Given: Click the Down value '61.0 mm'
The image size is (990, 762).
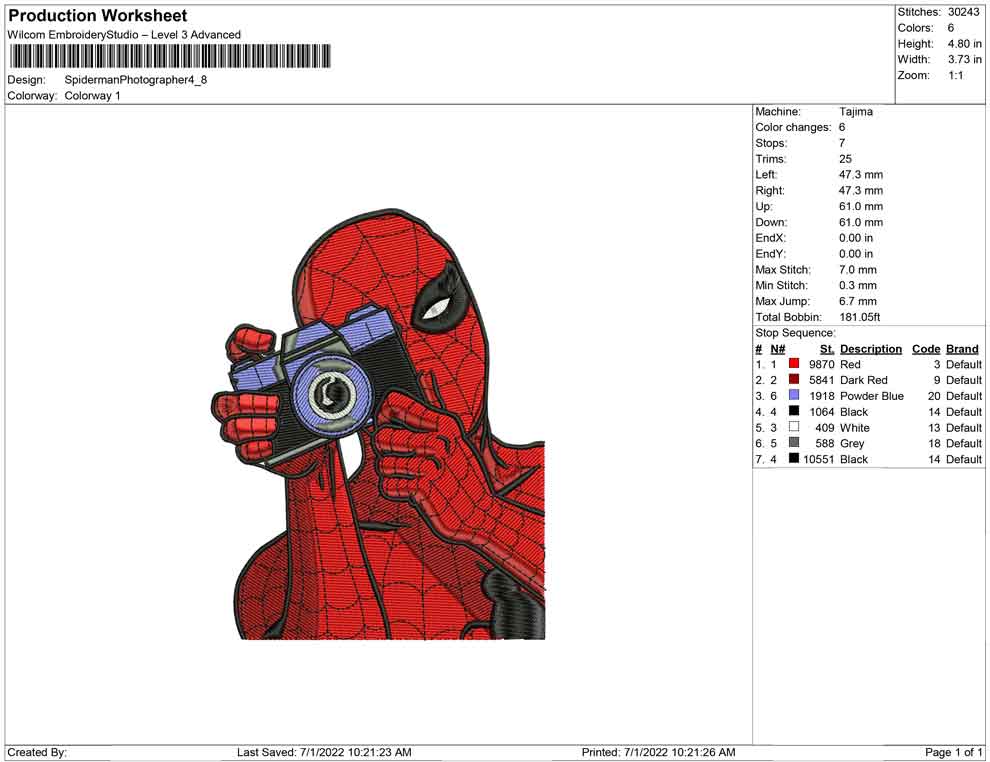Looking at the screenshot, I should (861, 222).
